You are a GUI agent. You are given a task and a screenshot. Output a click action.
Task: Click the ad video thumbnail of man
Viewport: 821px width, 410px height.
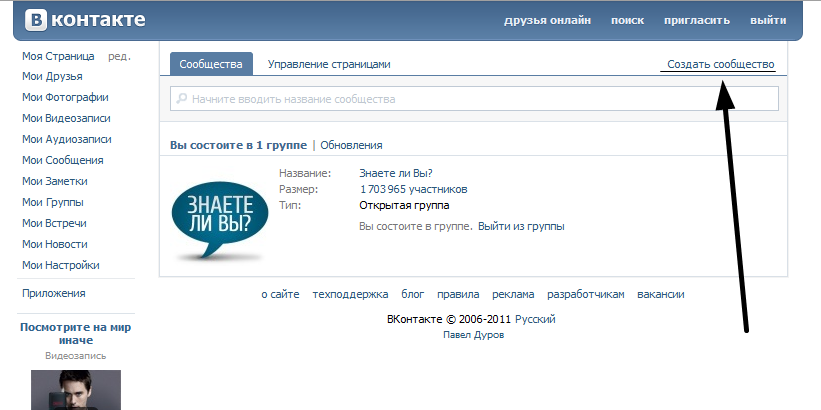click(76, 390)
